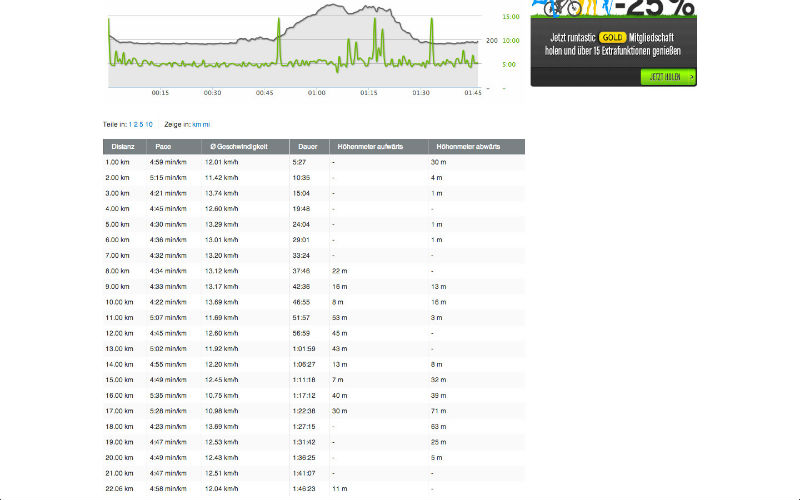Show distances in km
This screenshot has height=500, width=800.
pyautogui.click(x=196, y=124)
